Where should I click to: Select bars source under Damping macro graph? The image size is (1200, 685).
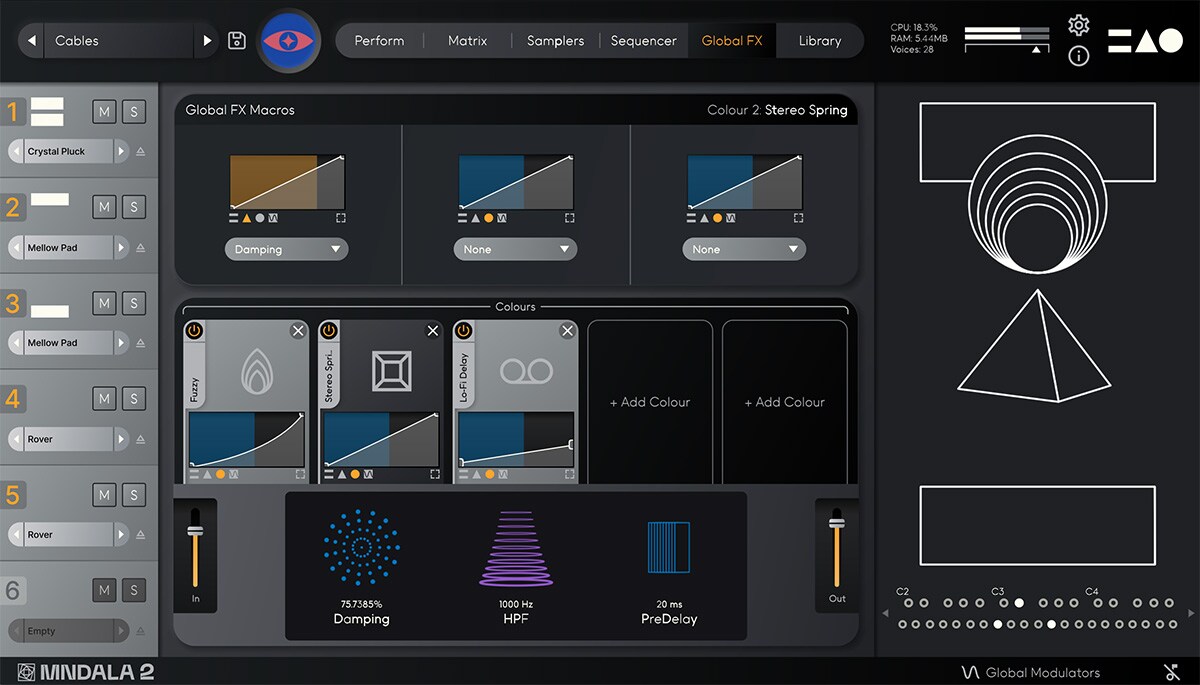pos(233,217)
